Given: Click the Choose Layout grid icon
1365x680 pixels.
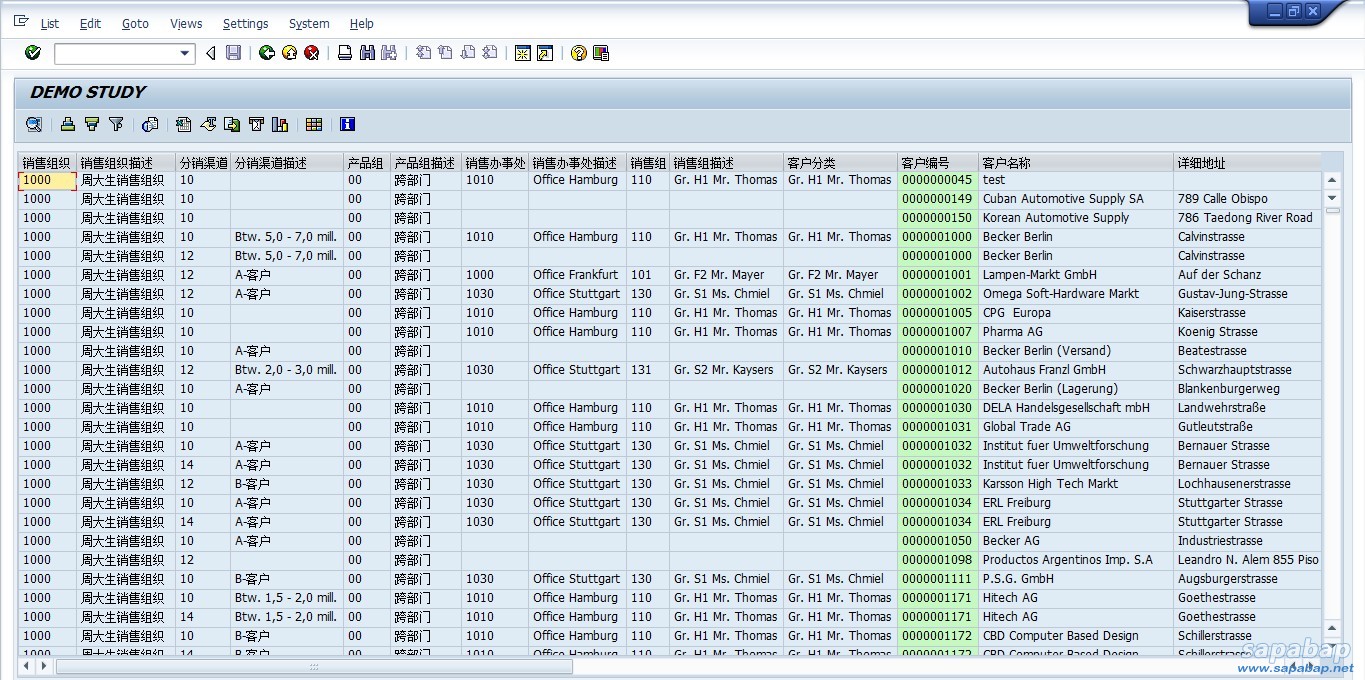Looking at the screenshot, I should tap(314, 124).
